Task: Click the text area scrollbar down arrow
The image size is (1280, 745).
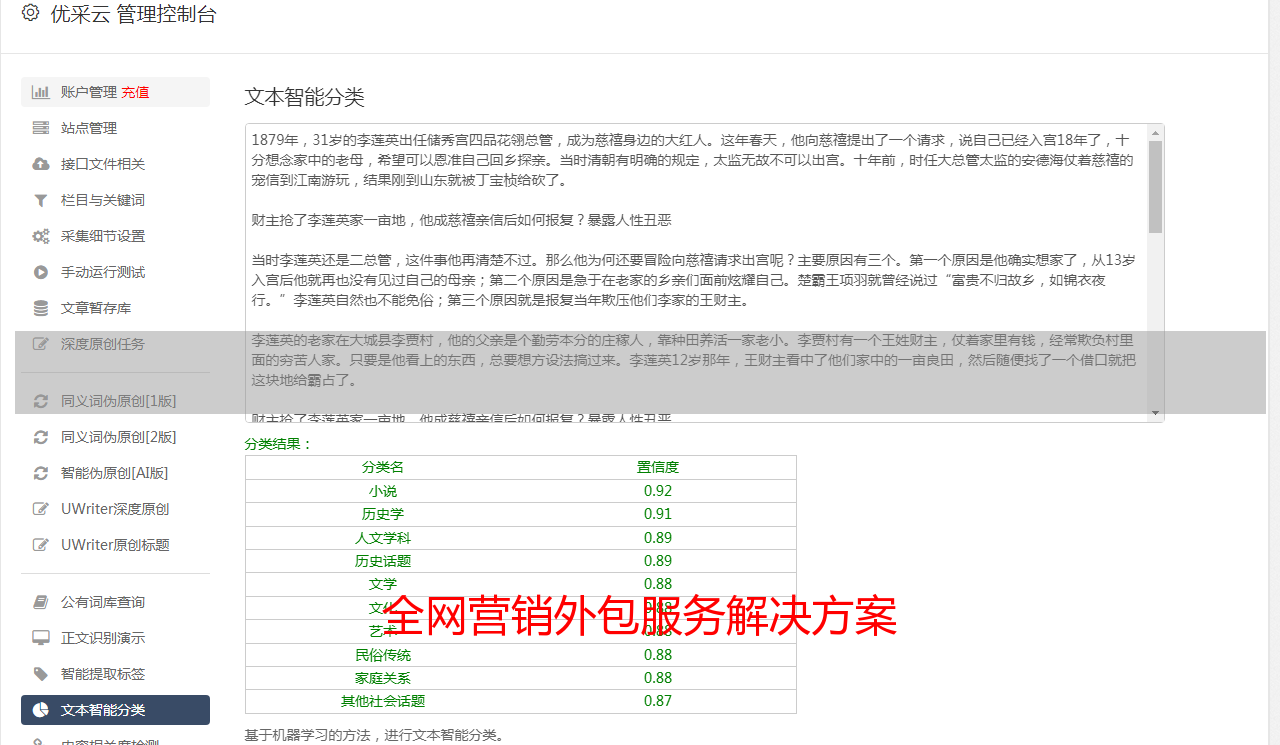Action: [1155, 413]
